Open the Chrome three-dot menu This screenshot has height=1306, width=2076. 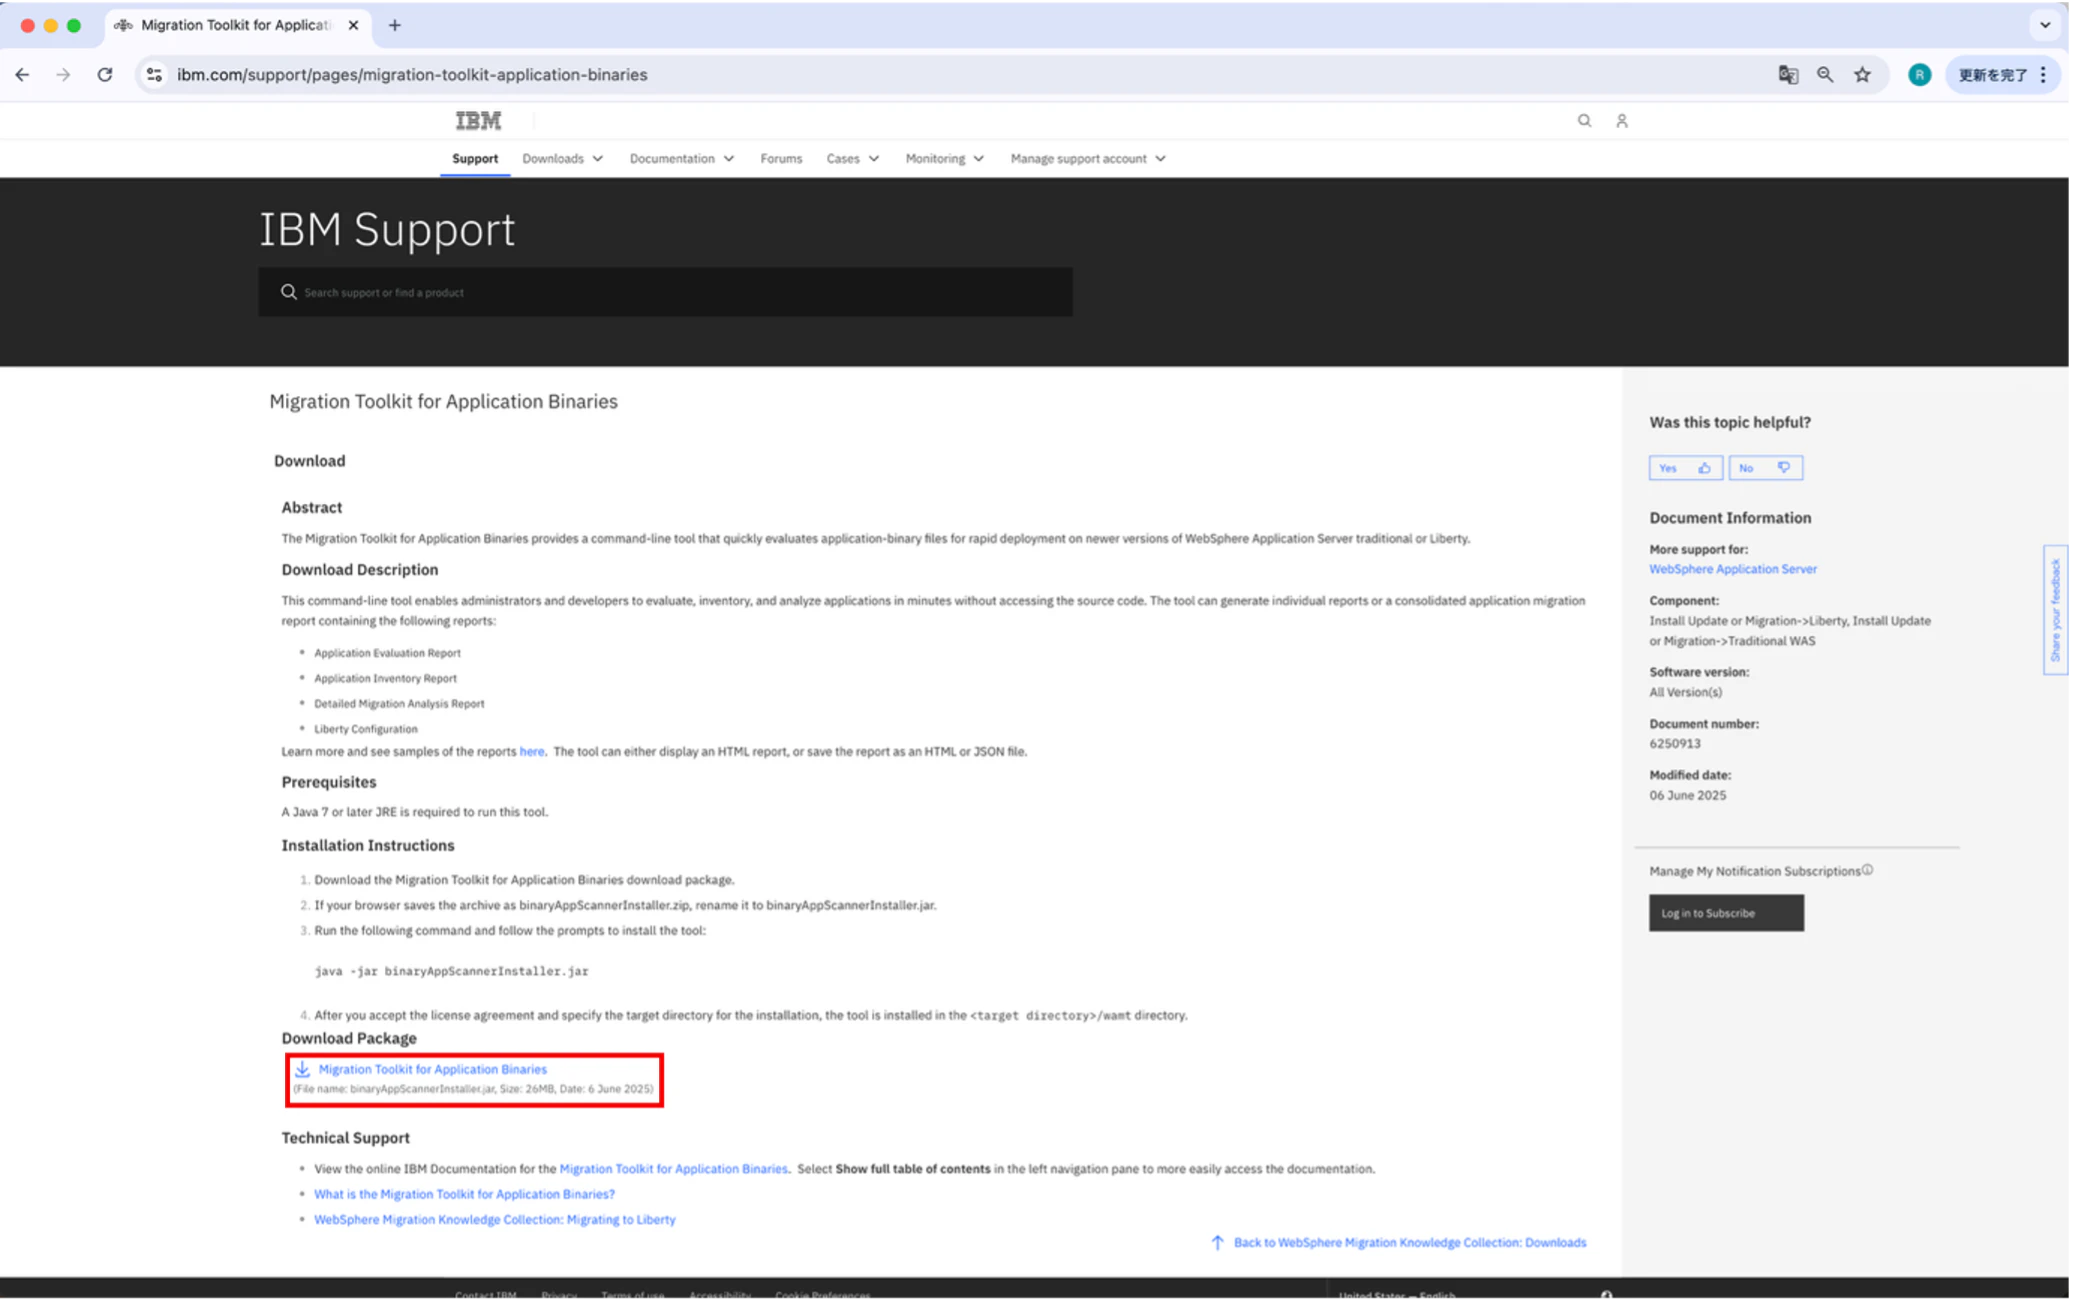(x=2043, y=75)
